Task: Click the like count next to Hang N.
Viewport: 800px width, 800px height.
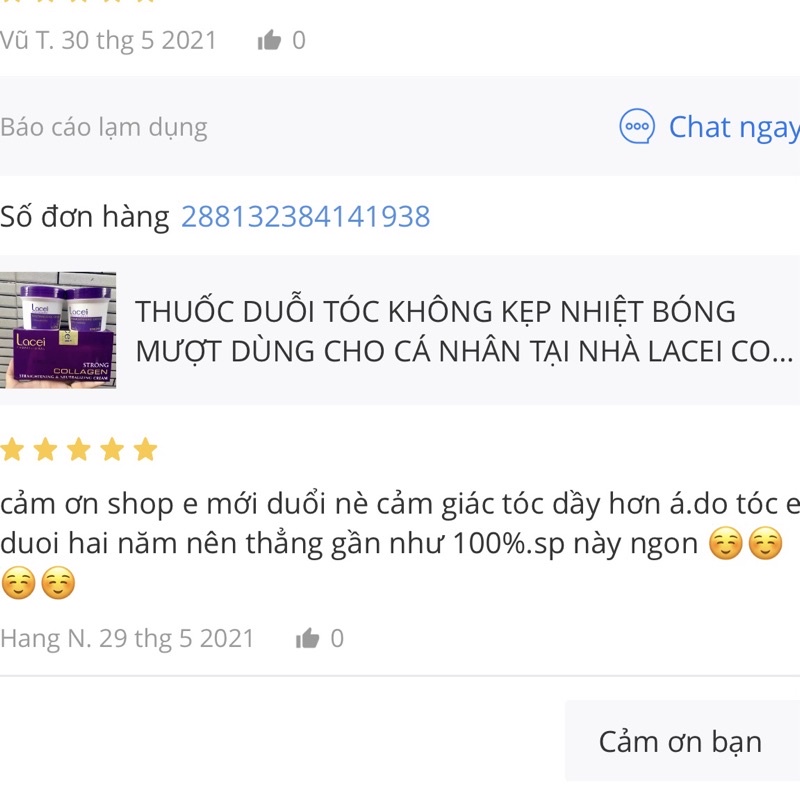Action: click(337, 638)
